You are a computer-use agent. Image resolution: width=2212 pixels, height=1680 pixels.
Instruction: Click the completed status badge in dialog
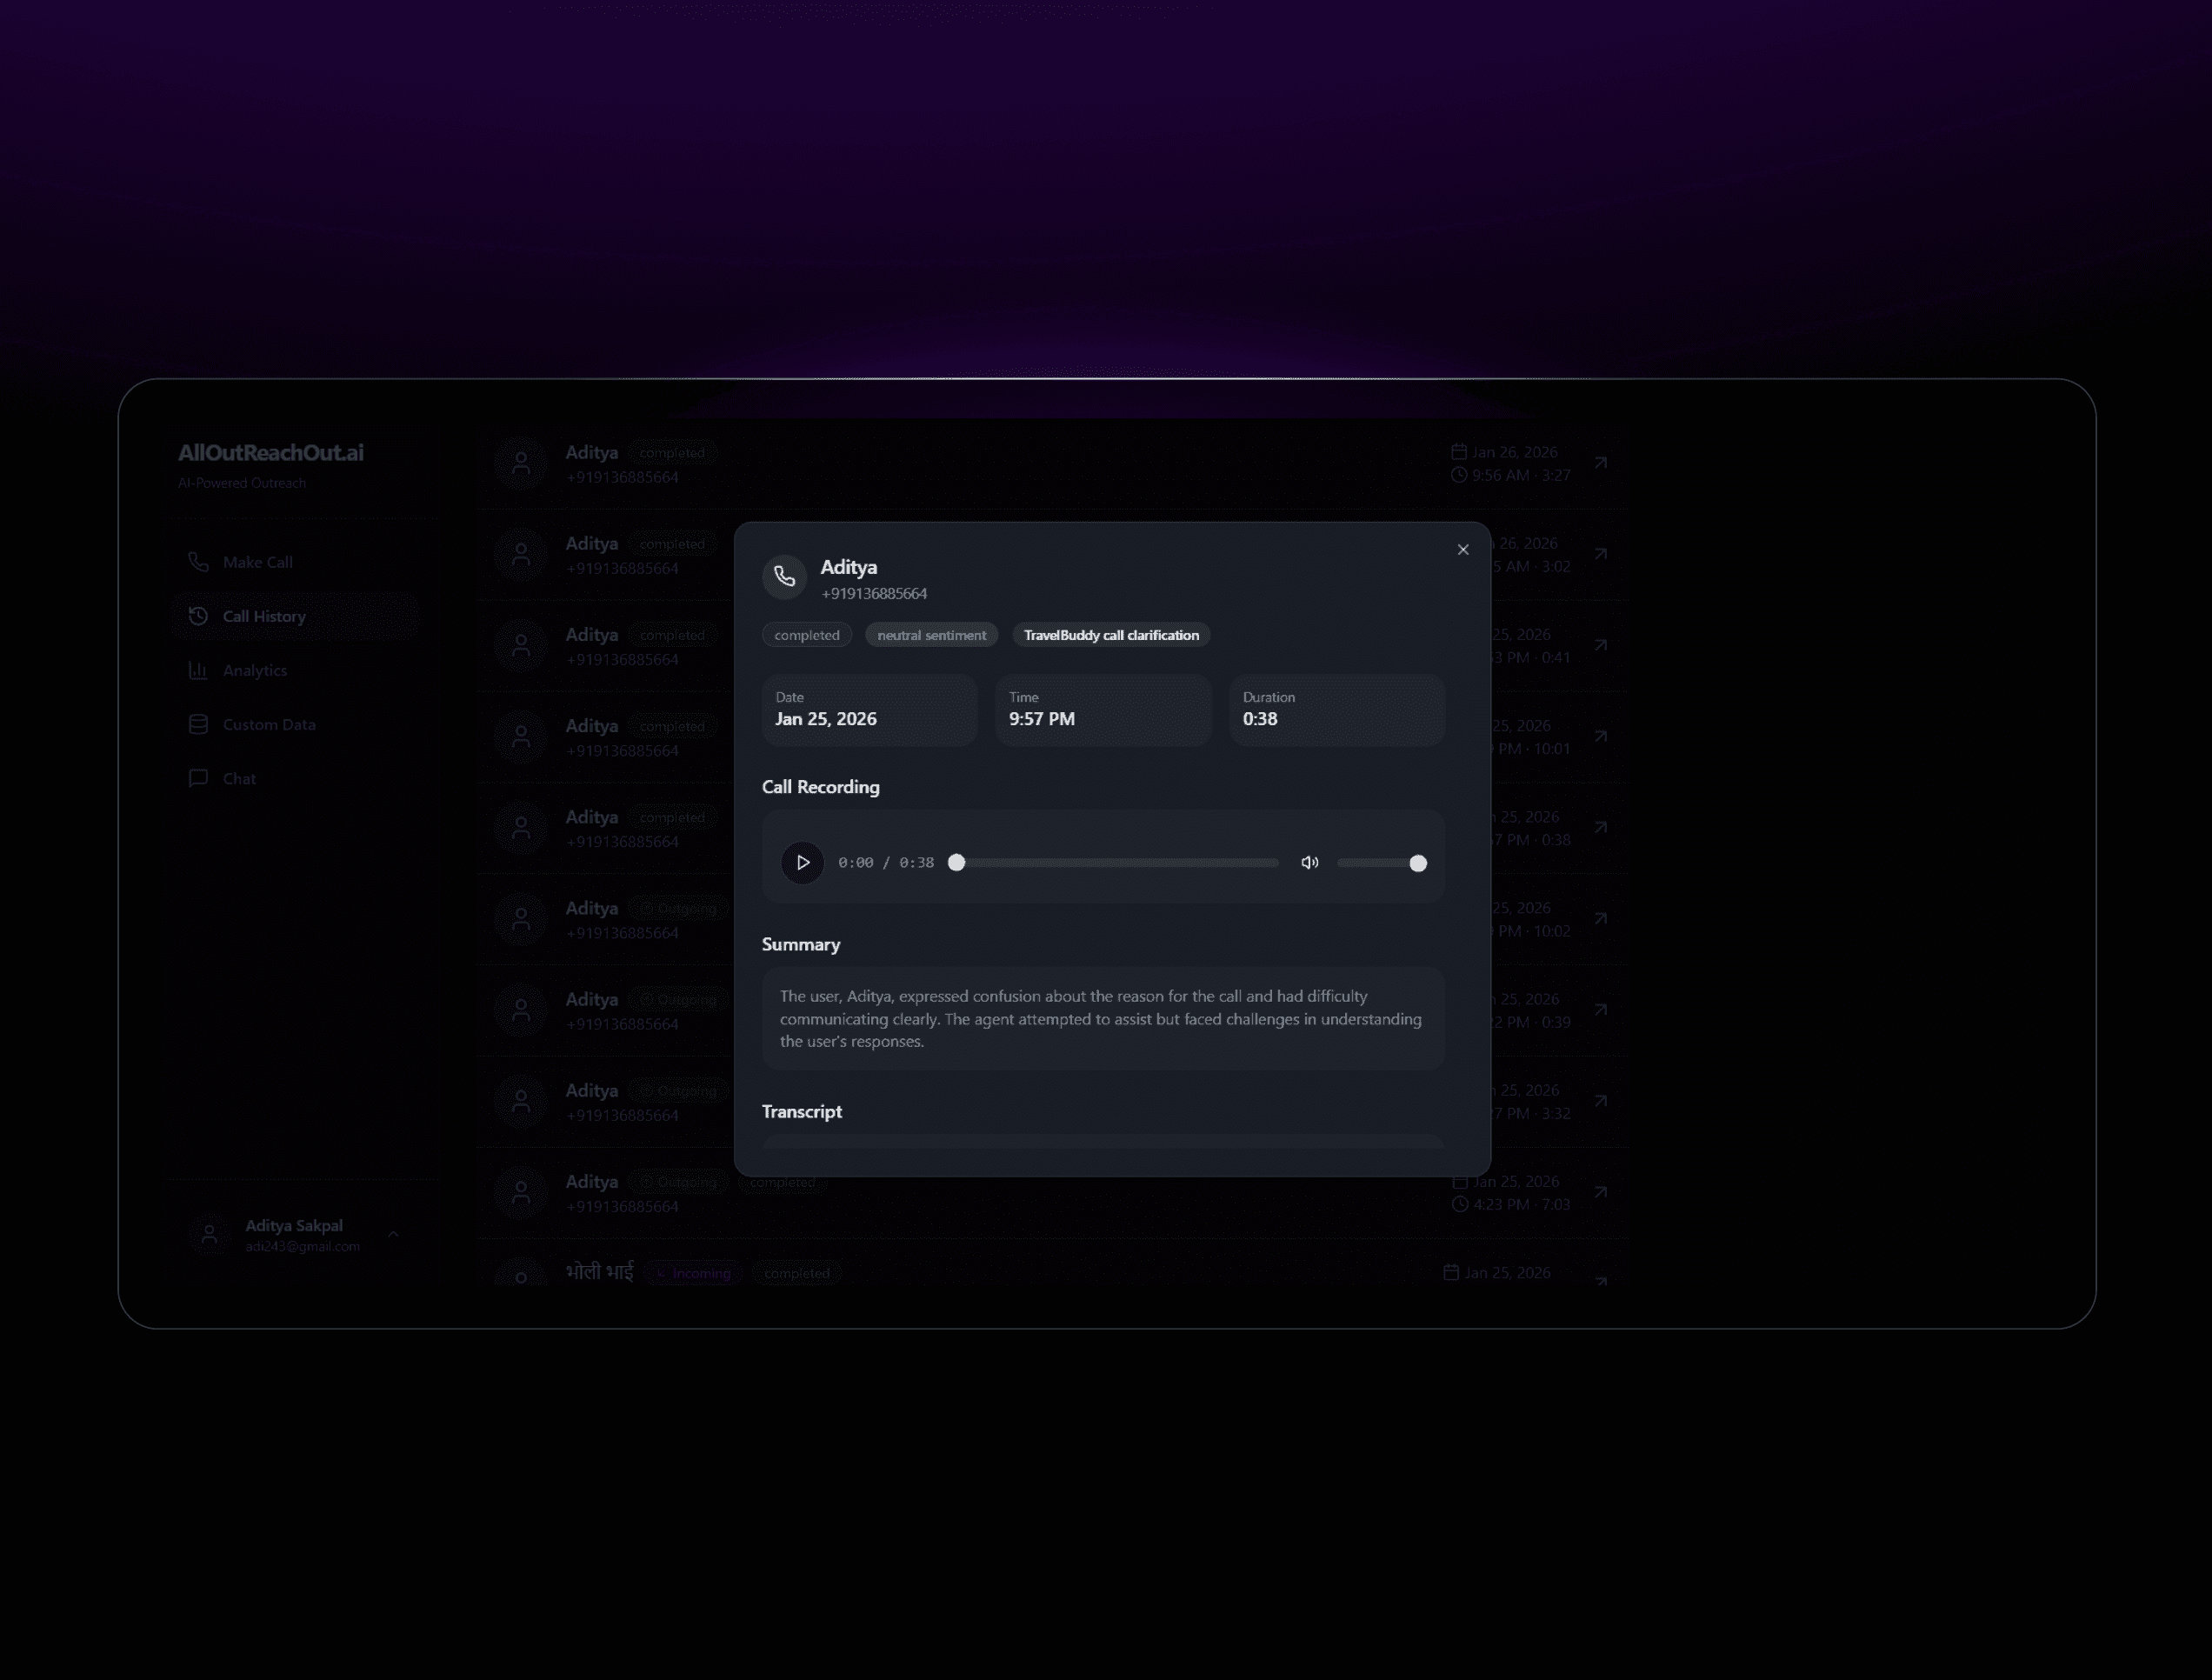click(x=806, y=635)
